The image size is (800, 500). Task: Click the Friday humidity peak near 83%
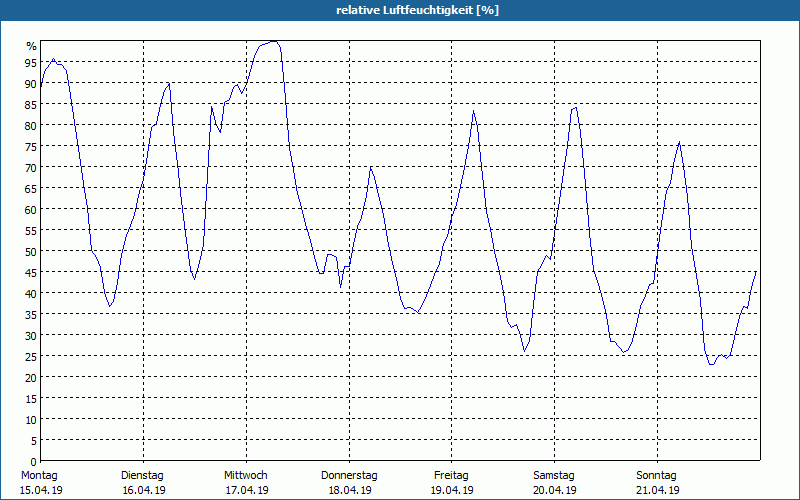[473, 111]
